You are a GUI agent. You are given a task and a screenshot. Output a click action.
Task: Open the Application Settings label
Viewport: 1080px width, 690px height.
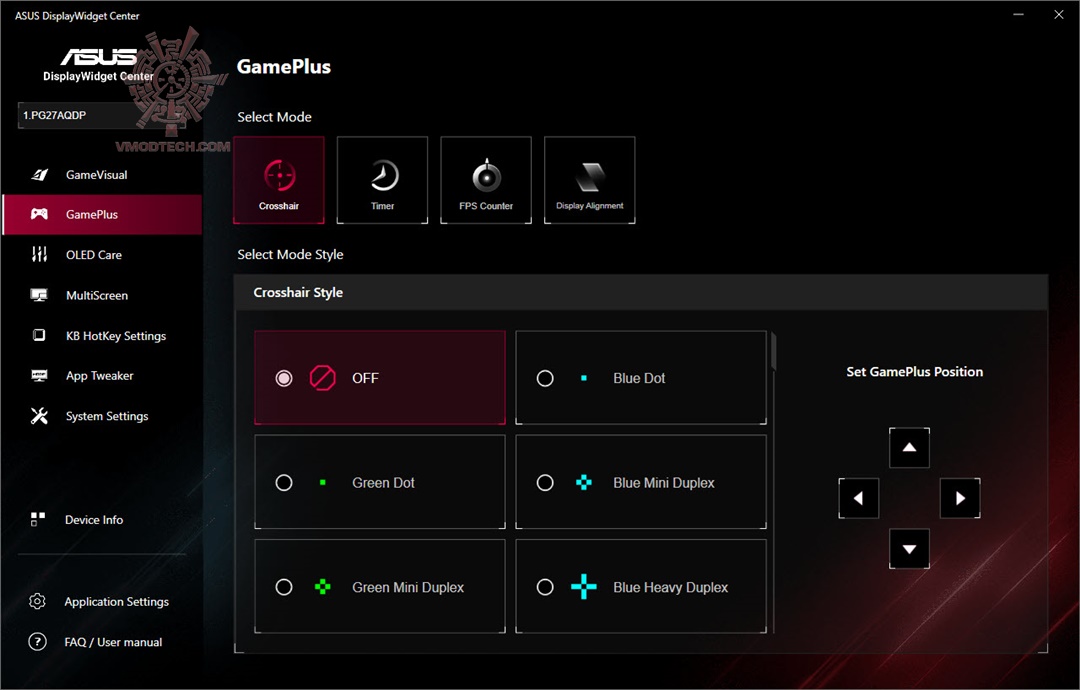[116, 602]
